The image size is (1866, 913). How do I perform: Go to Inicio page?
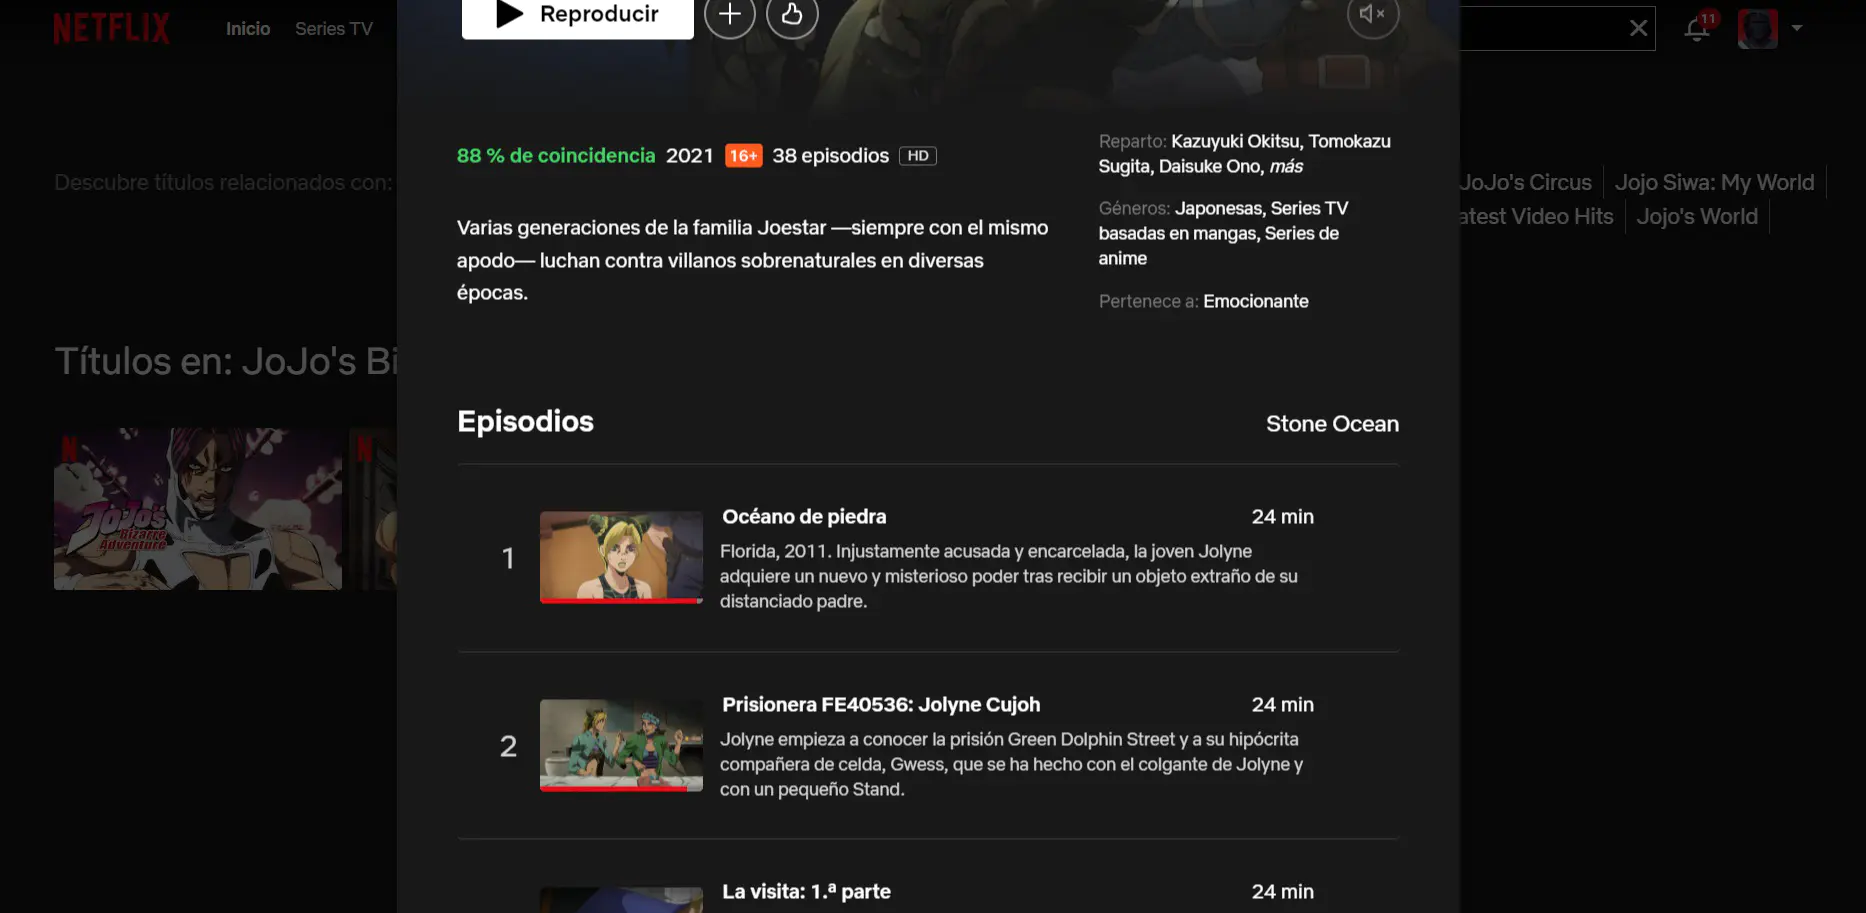click(248, 29)
